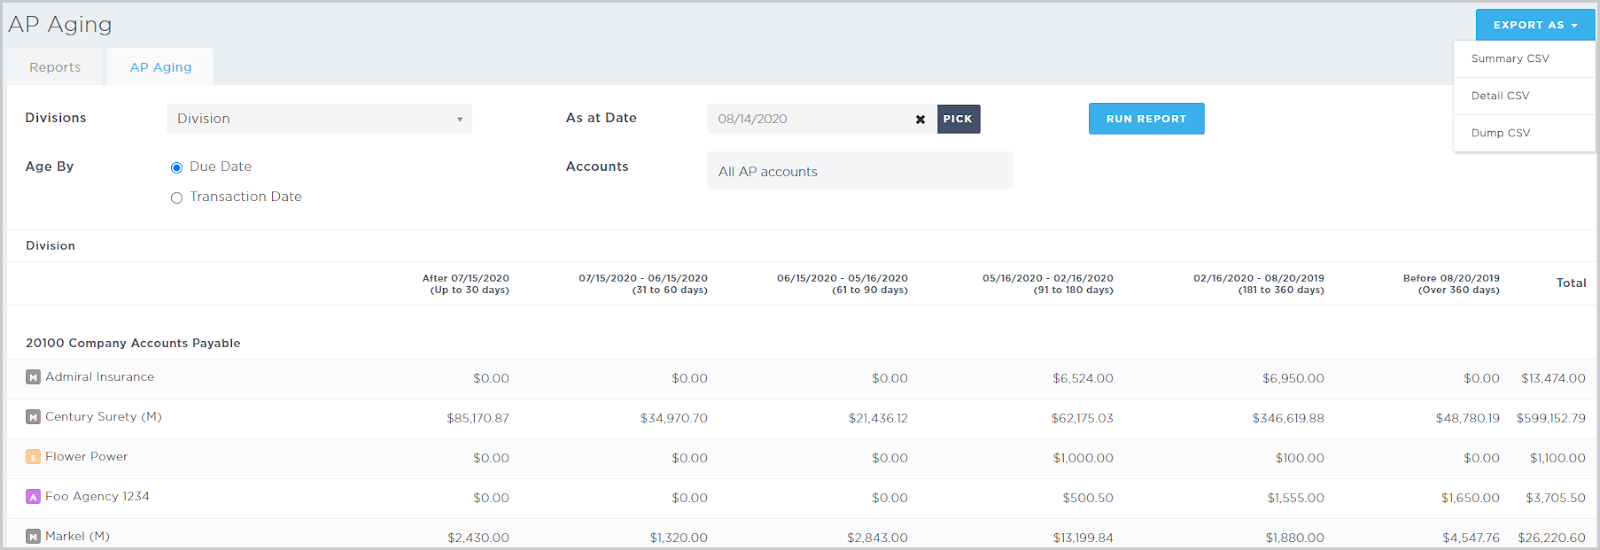Viewport: 1600px width, 550px height.
Task: Click the Run Report button
Action: [x=1146, y=119]
